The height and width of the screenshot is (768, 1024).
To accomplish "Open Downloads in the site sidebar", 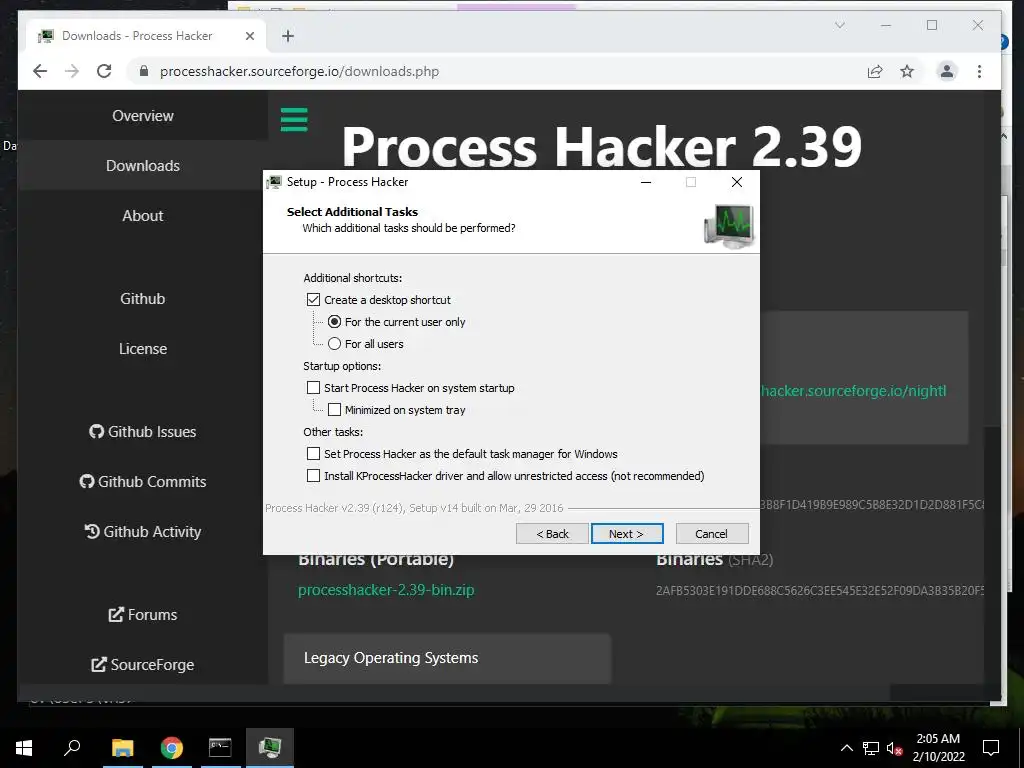I will point(143,166).
